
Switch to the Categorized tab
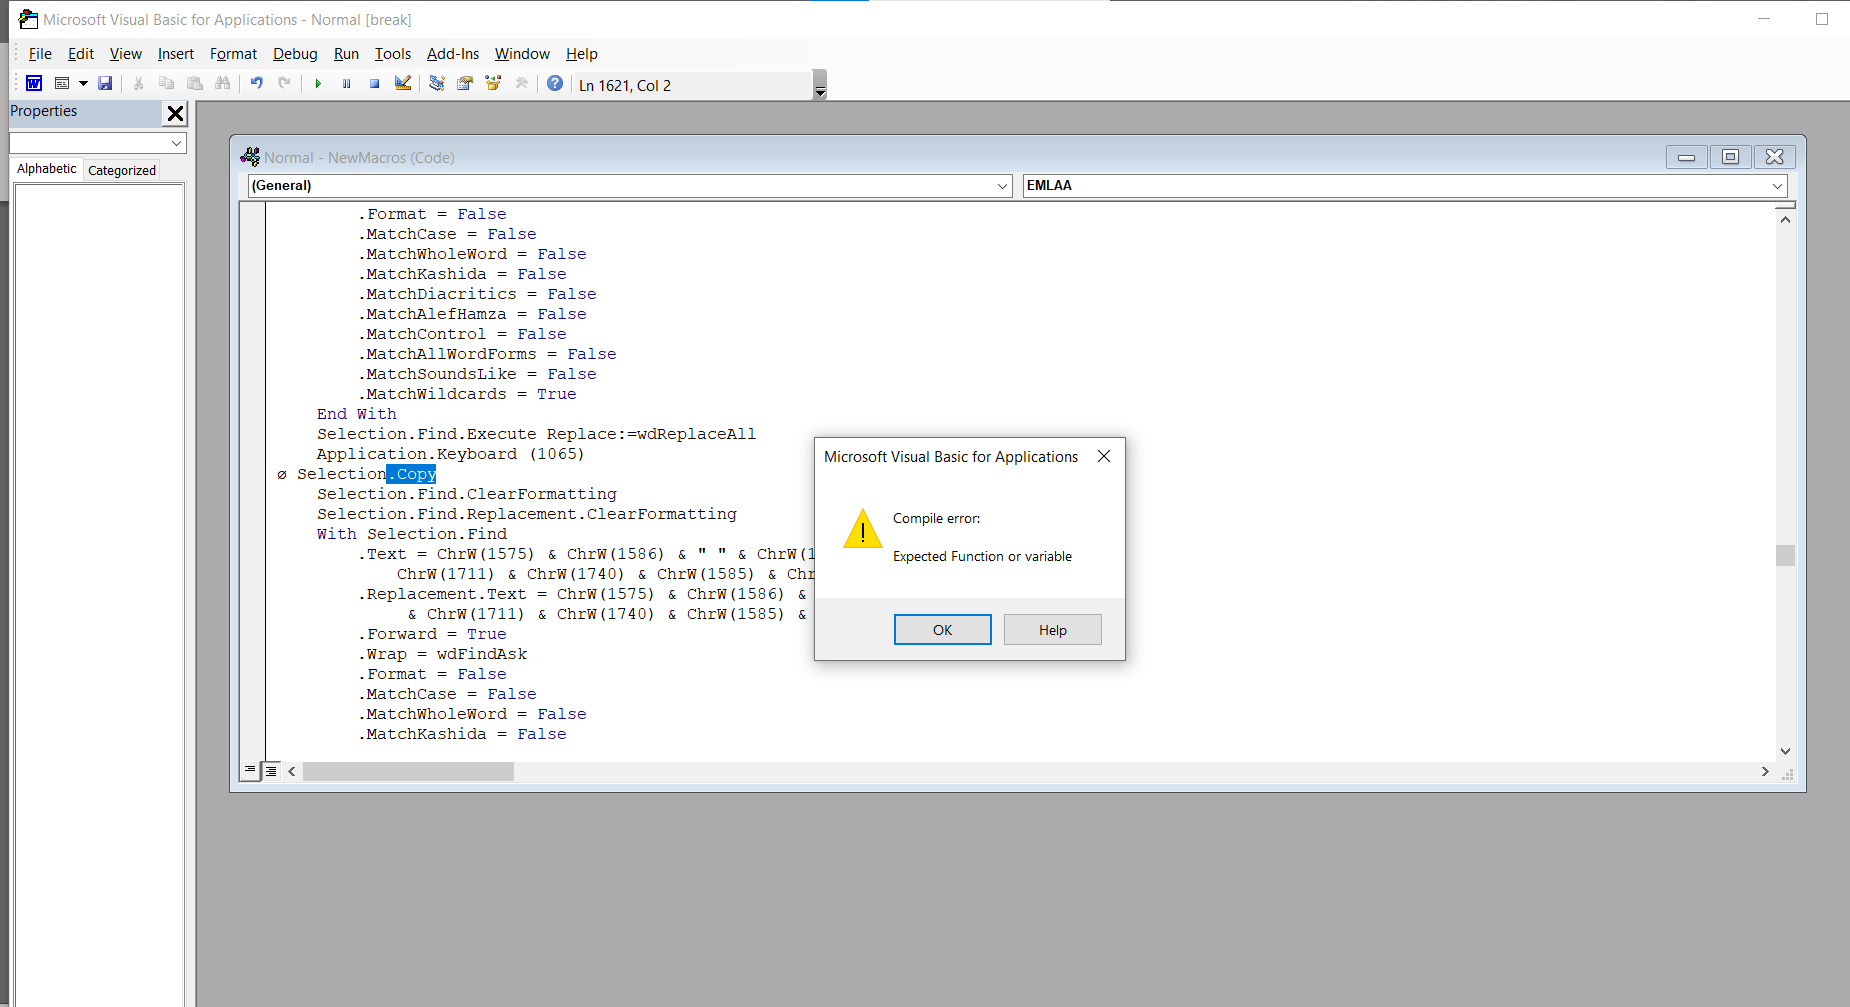(122, 170)
